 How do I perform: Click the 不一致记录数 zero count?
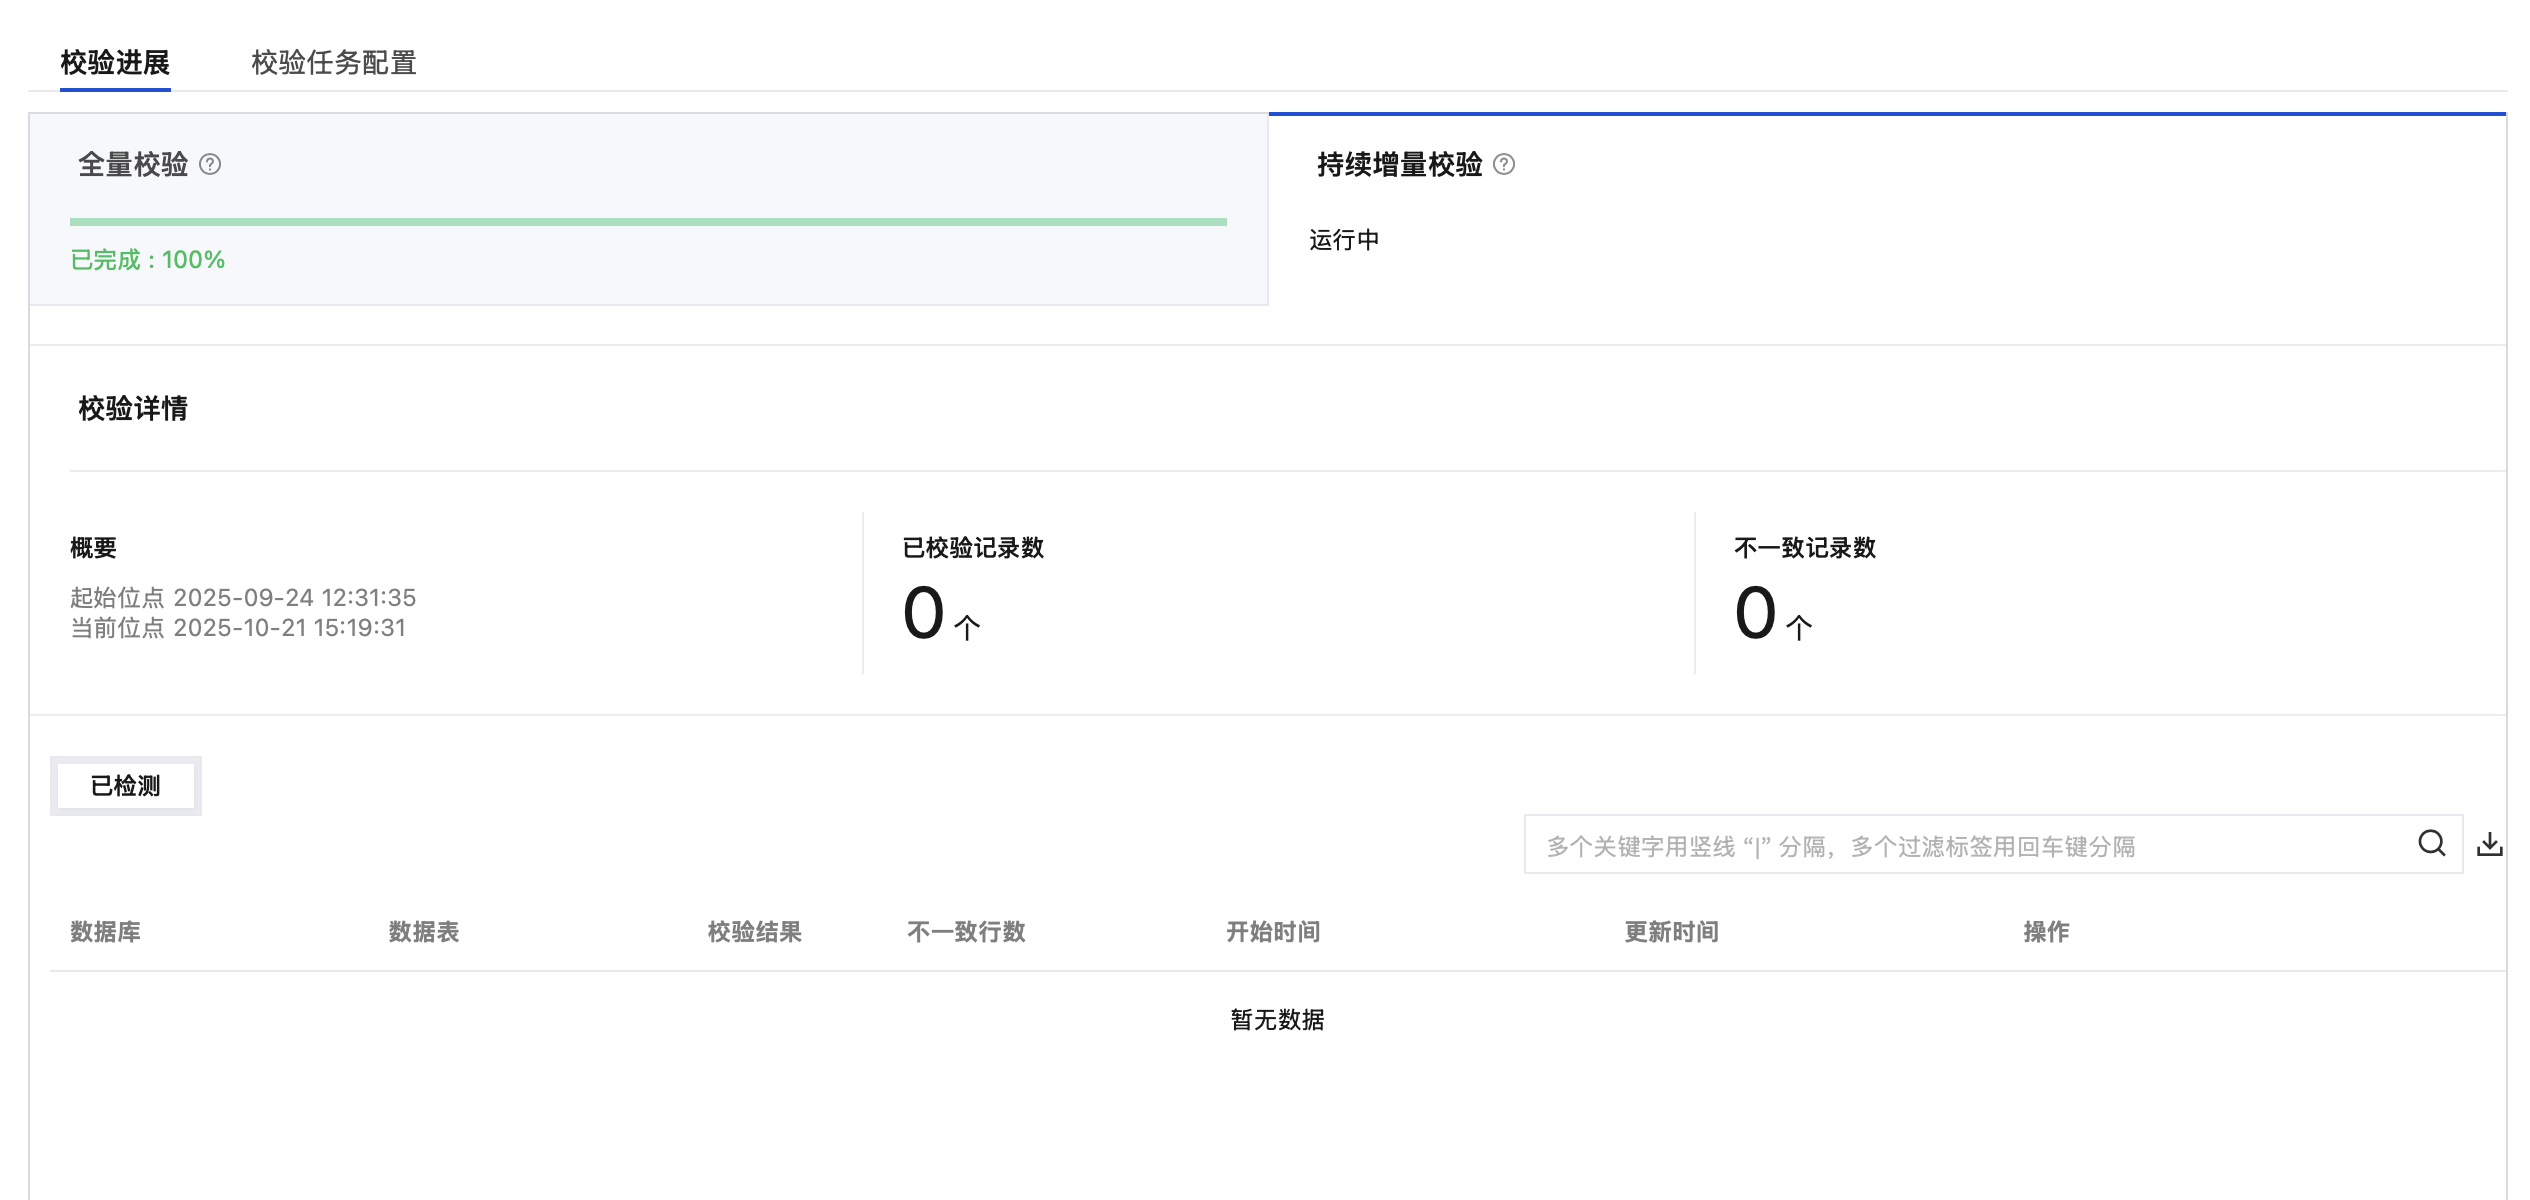click(1756, 613)
